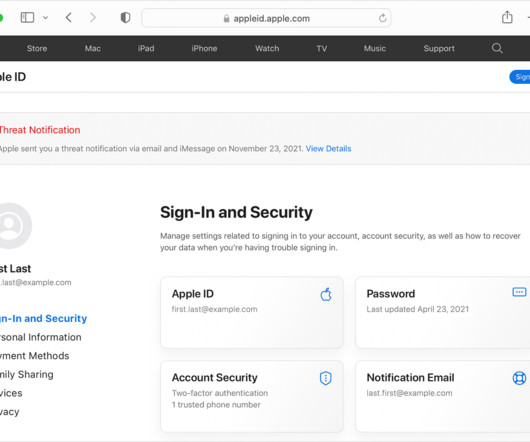Click the 1 trusted phone number text
Viewport: 530px width, 442px height.
coord(216,405)
